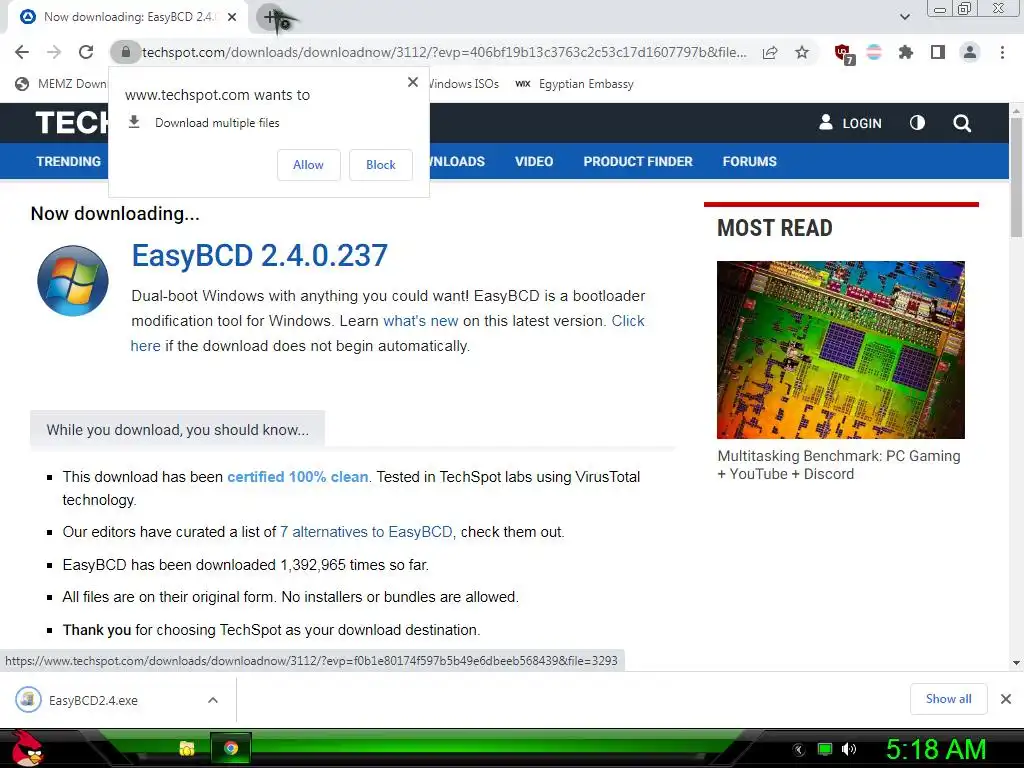Image resolution: width=1024 pixels, height=768 pixels.
Task: Click the TechSpot site logo
Action: [x=72, y=123]
